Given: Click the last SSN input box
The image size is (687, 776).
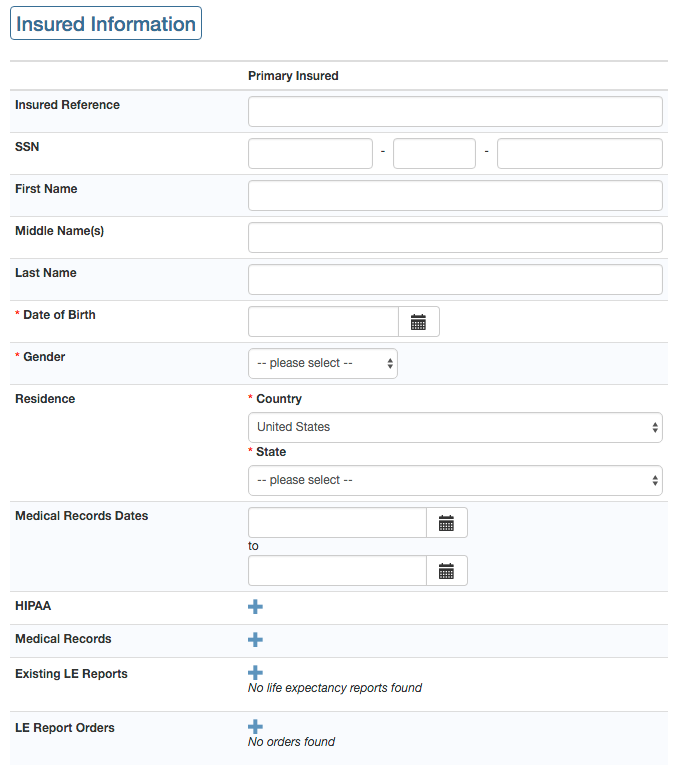Looking at the screenshot, I should click(x=579, y=154).
